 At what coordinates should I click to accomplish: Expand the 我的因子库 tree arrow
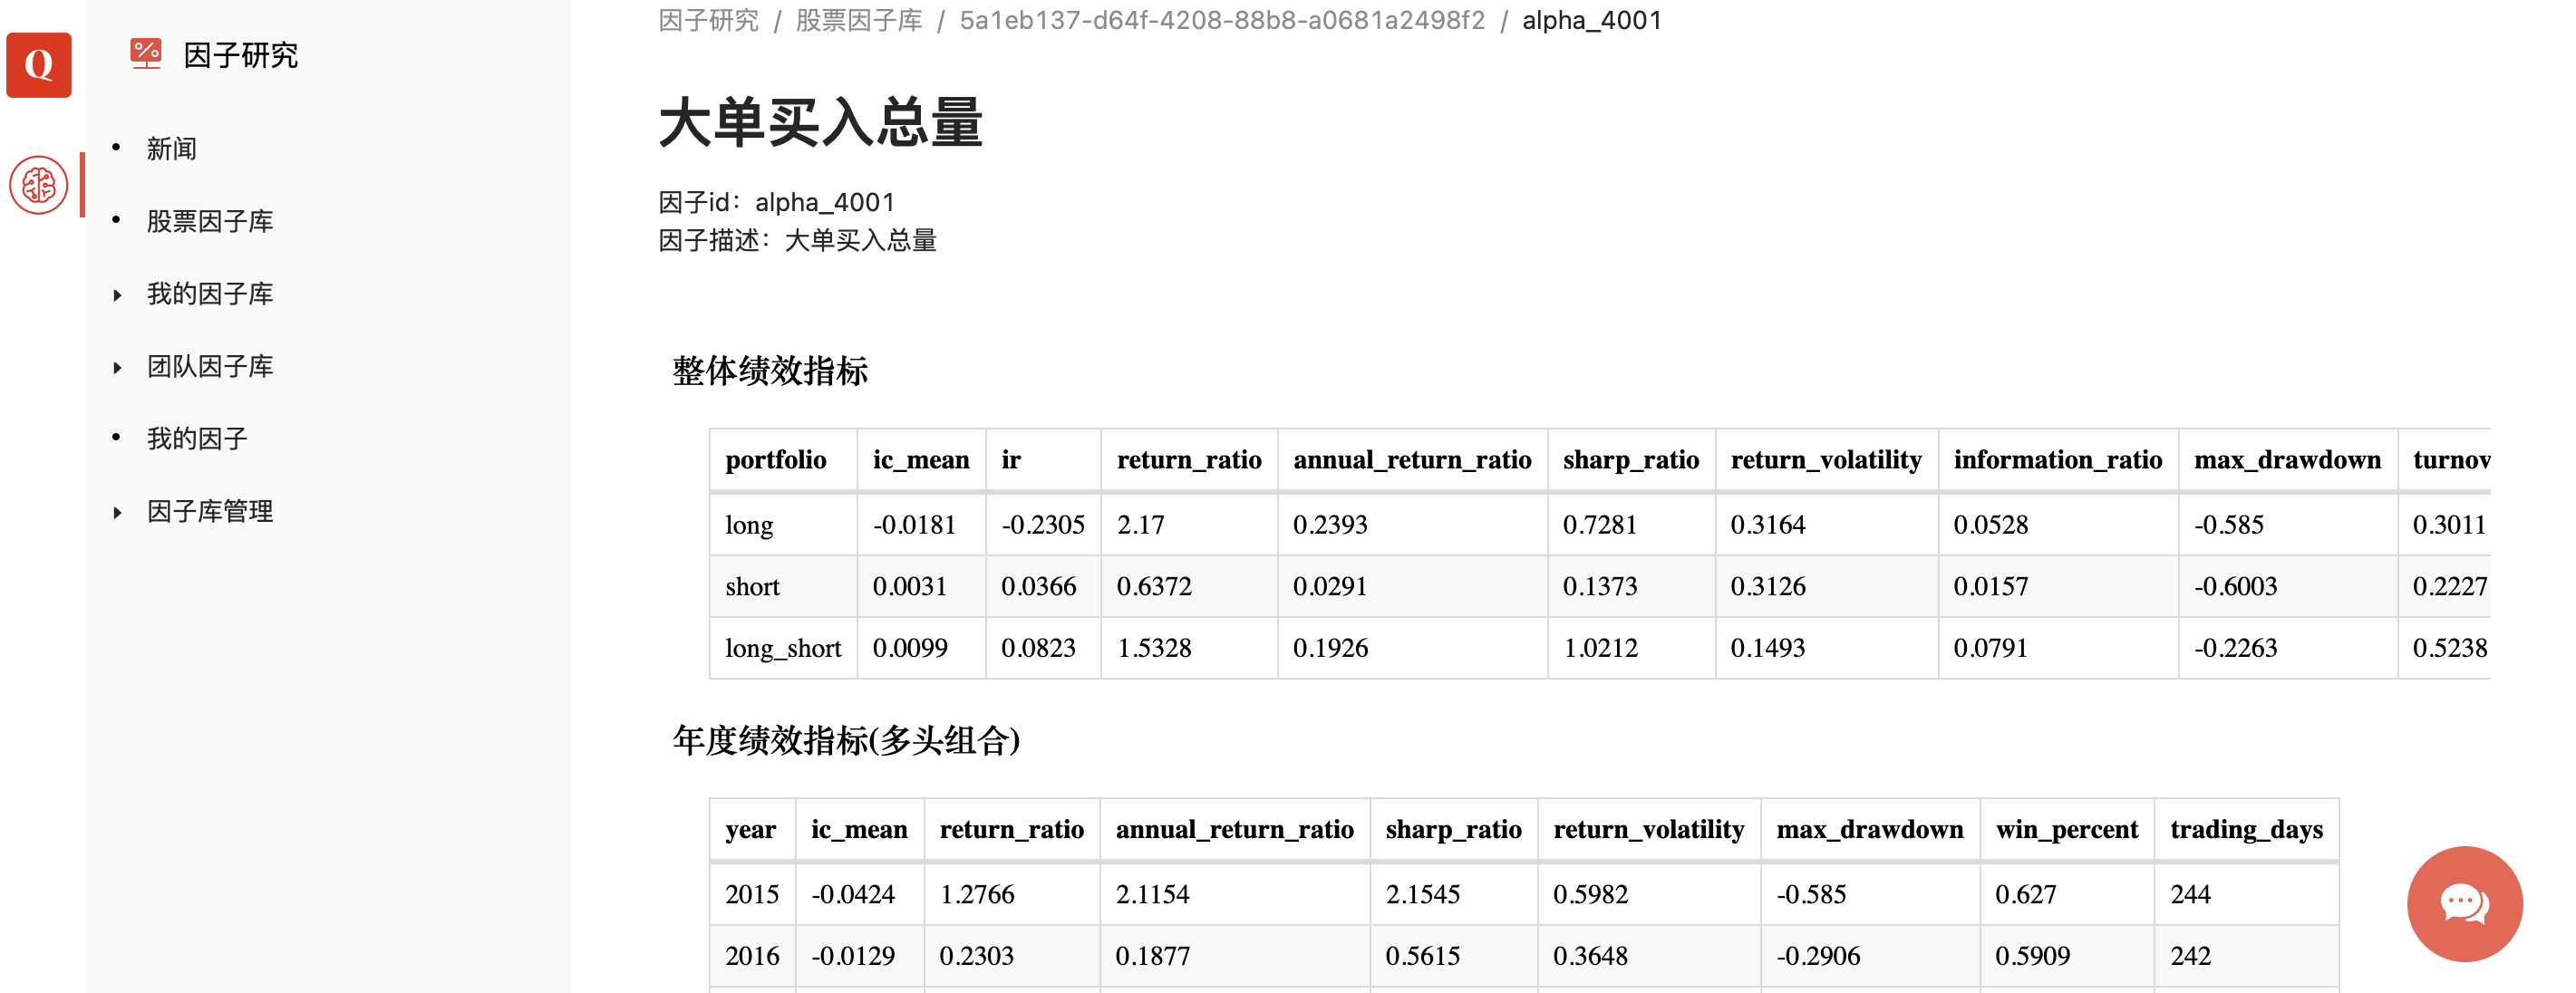point(117,295)
